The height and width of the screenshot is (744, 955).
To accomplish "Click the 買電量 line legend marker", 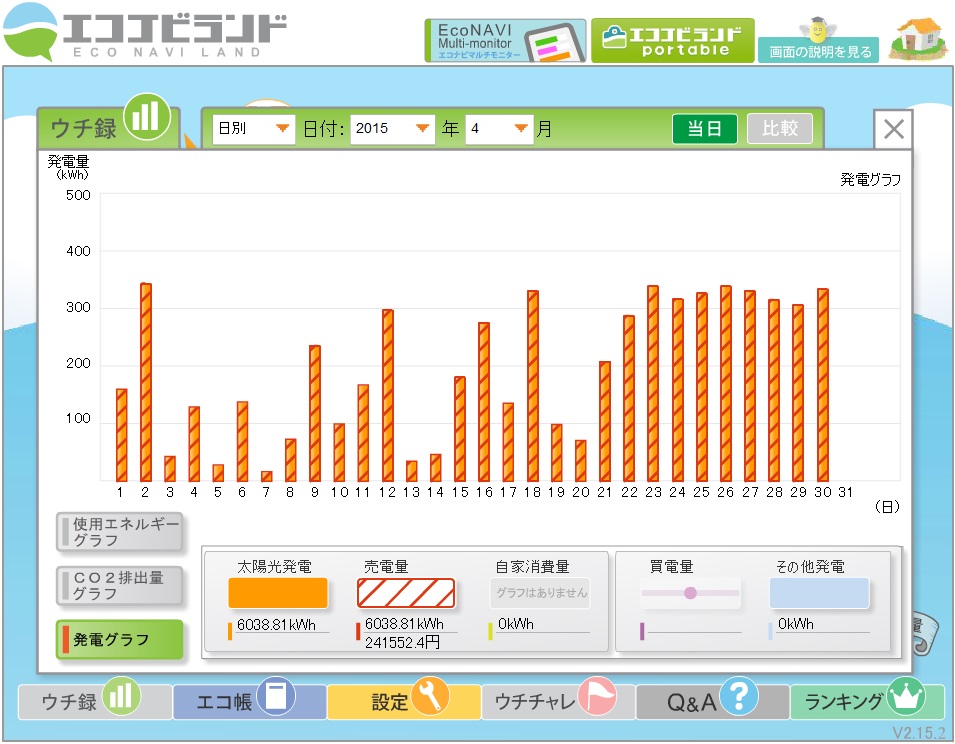I will (x=691, y=593).
